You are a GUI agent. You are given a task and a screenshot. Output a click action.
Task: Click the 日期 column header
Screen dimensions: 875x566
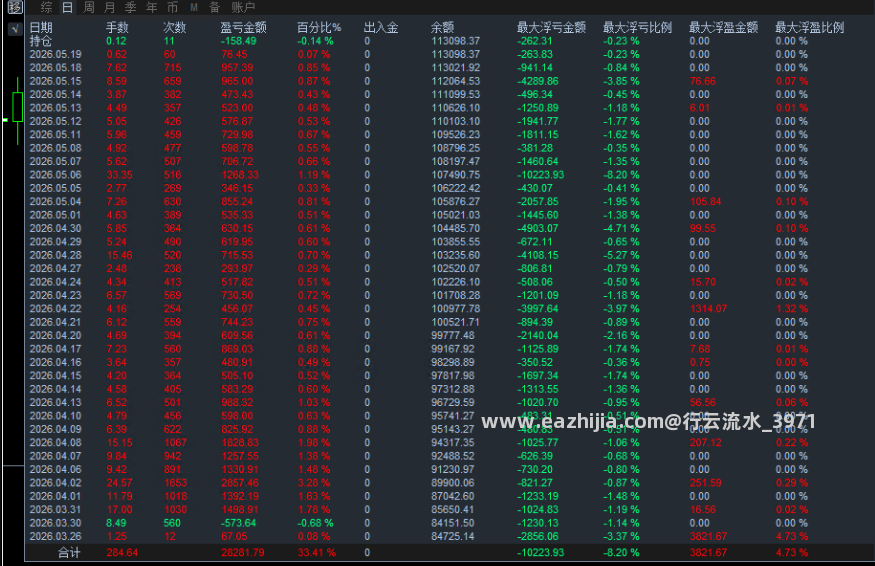tap(41, 27)
